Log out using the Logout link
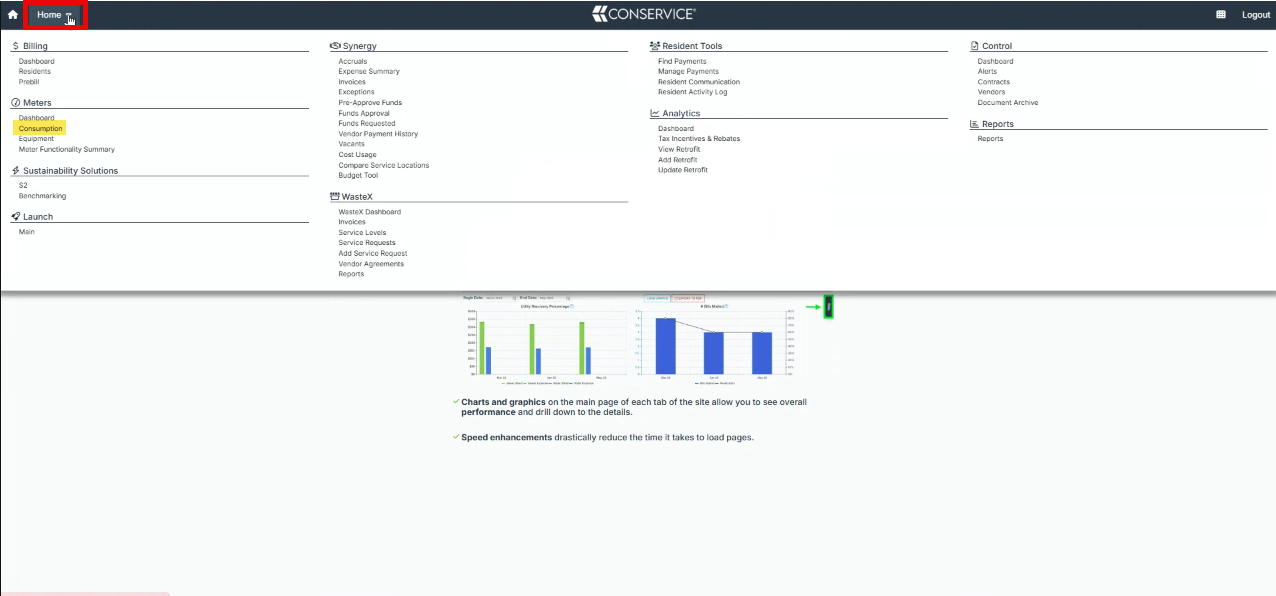This screenshot has width=1276, height=596. click(1256, 15)
